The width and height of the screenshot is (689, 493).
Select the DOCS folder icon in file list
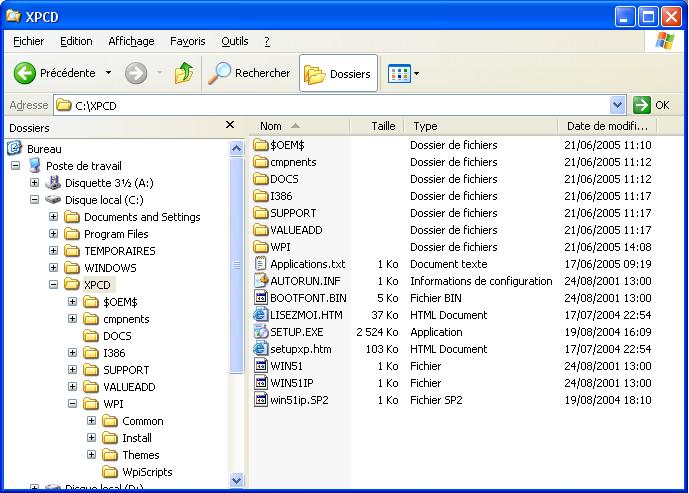pos(261,179)
